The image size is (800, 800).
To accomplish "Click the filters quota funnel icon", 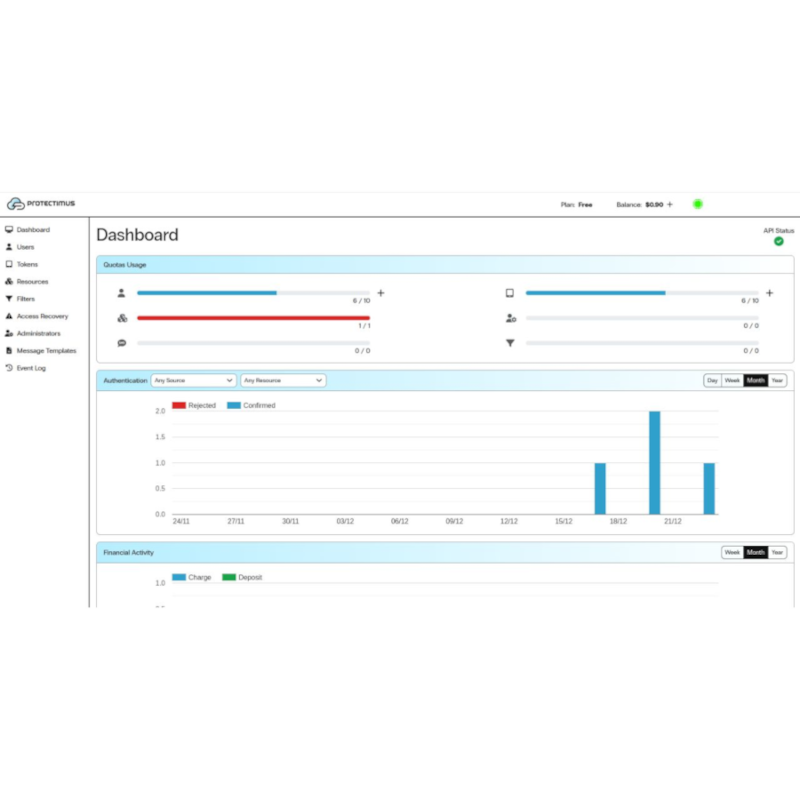I will click(x=510, y=343).
